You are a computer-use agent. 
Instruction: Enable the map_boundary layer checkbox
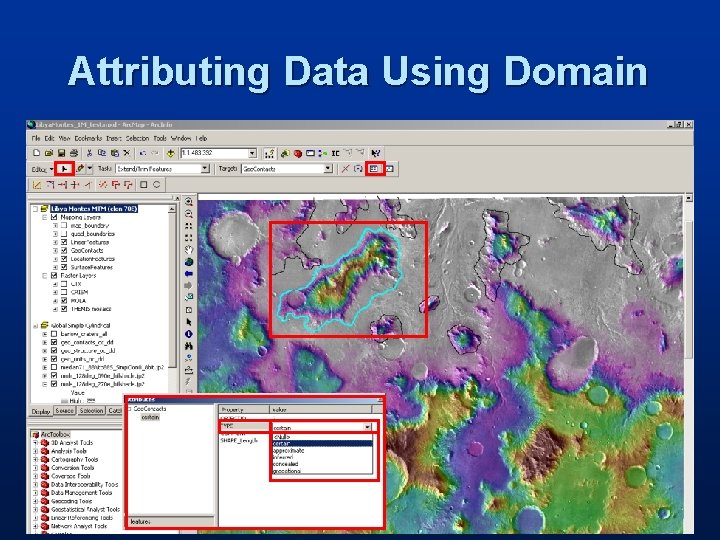64,225
